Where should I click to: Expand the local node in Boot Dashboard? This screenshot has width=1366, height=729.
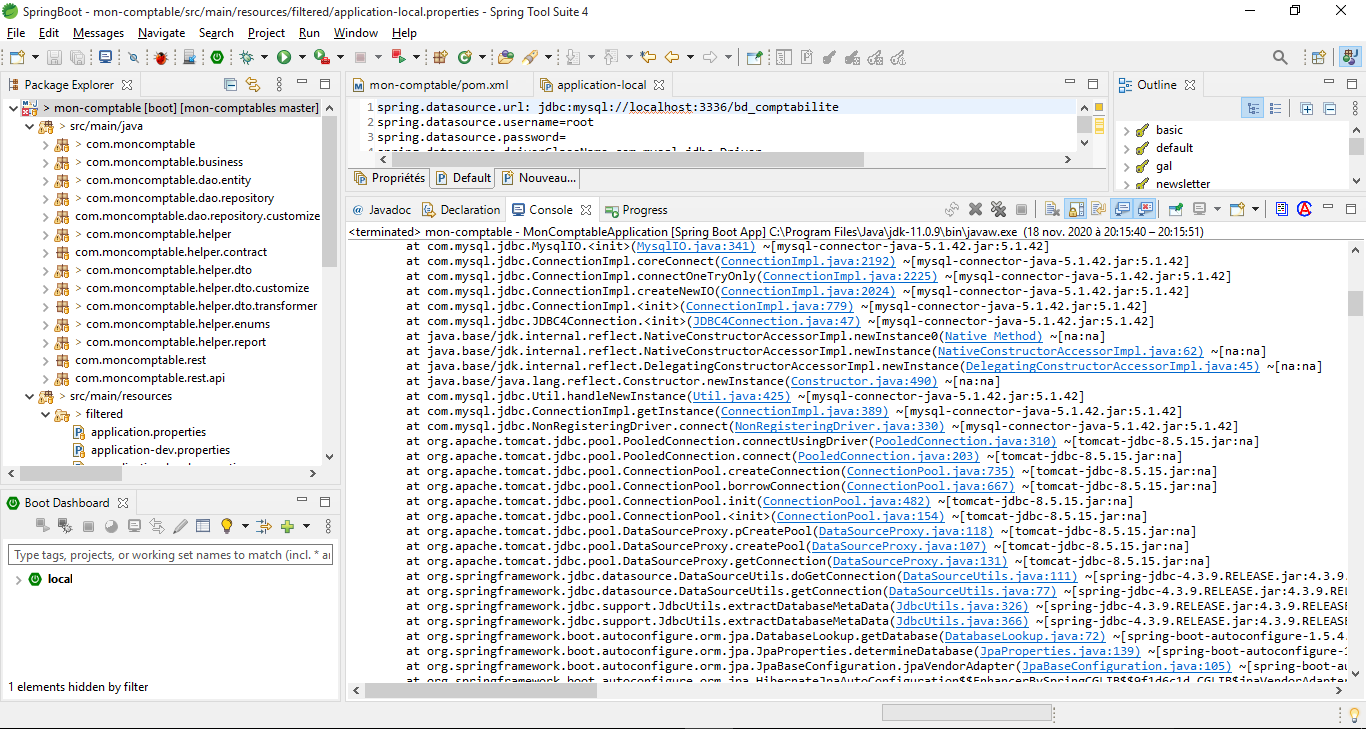tap(17, 580)
